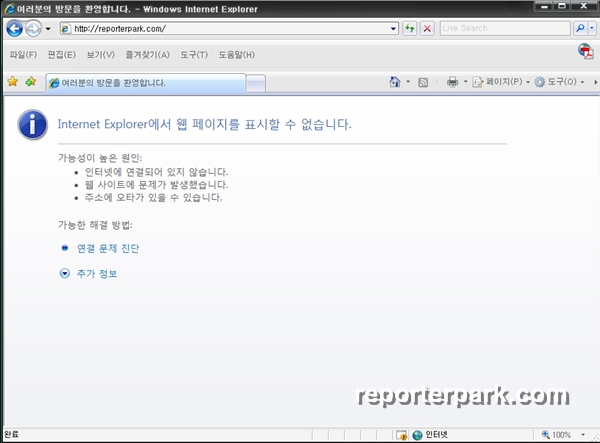Open the 보기(V) menu
Viewport: 600px width, 443px height.
(x=101, y=55)
